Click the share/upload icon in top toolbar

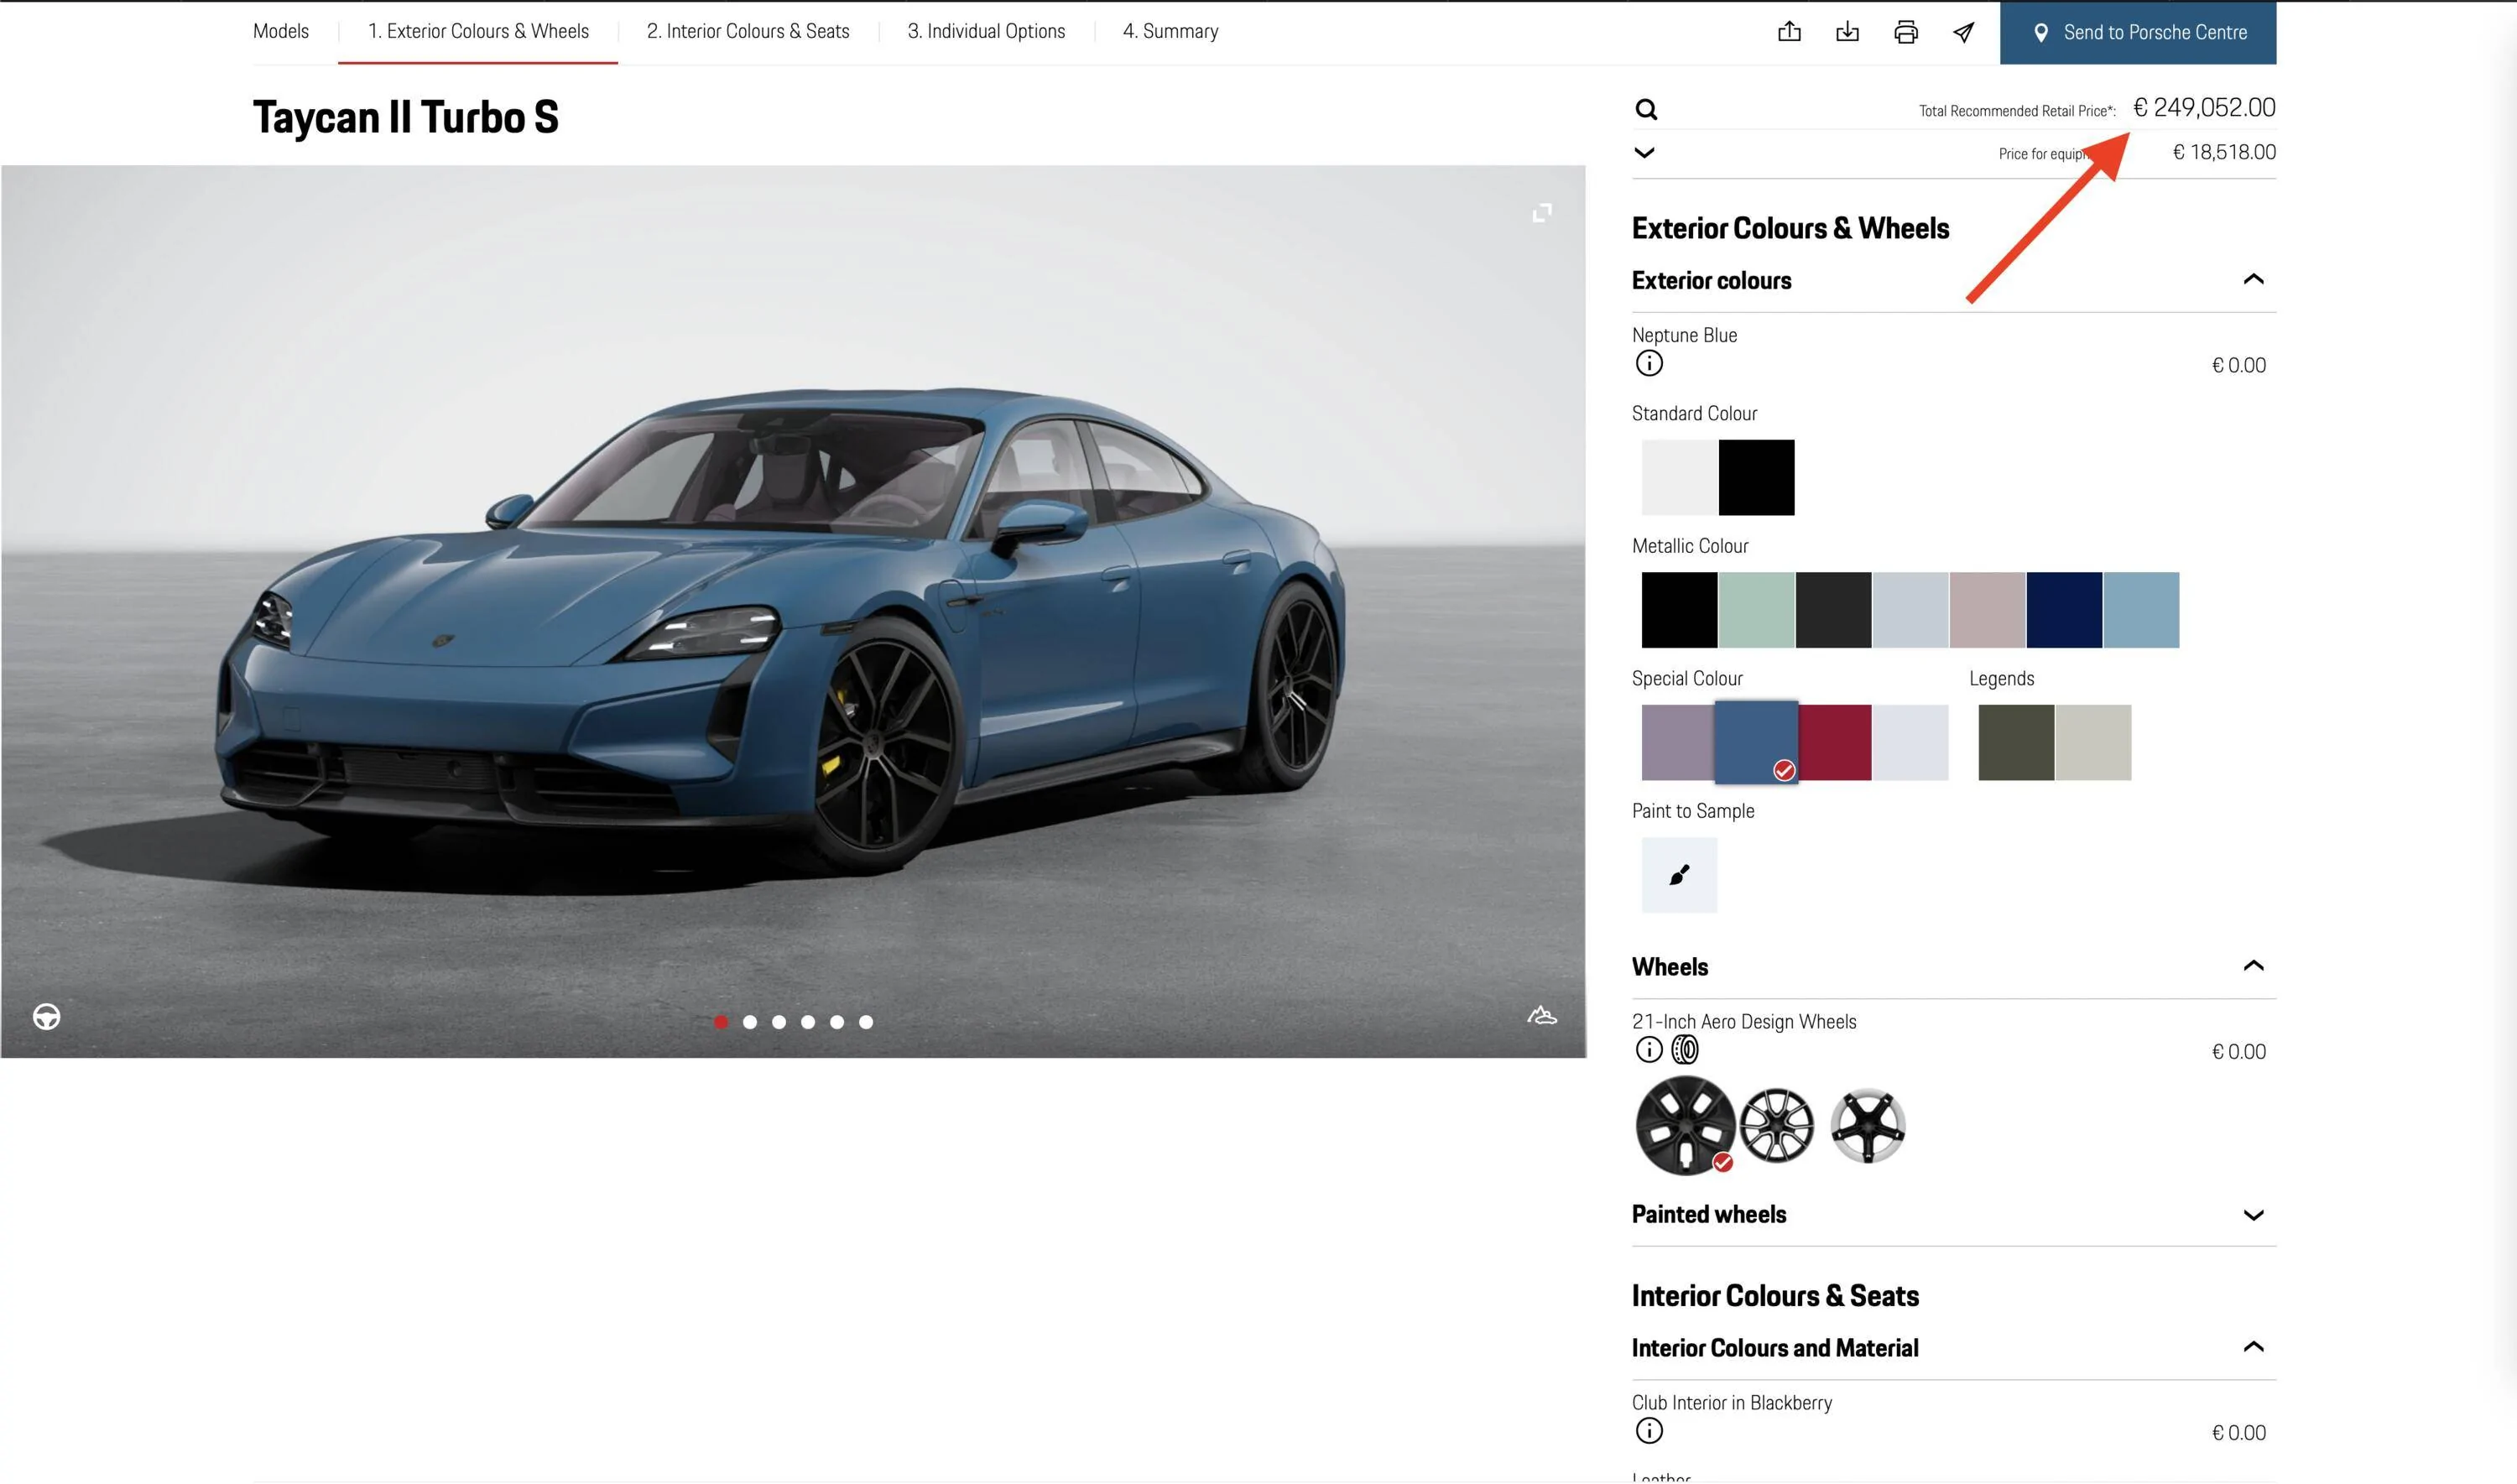1789,32
